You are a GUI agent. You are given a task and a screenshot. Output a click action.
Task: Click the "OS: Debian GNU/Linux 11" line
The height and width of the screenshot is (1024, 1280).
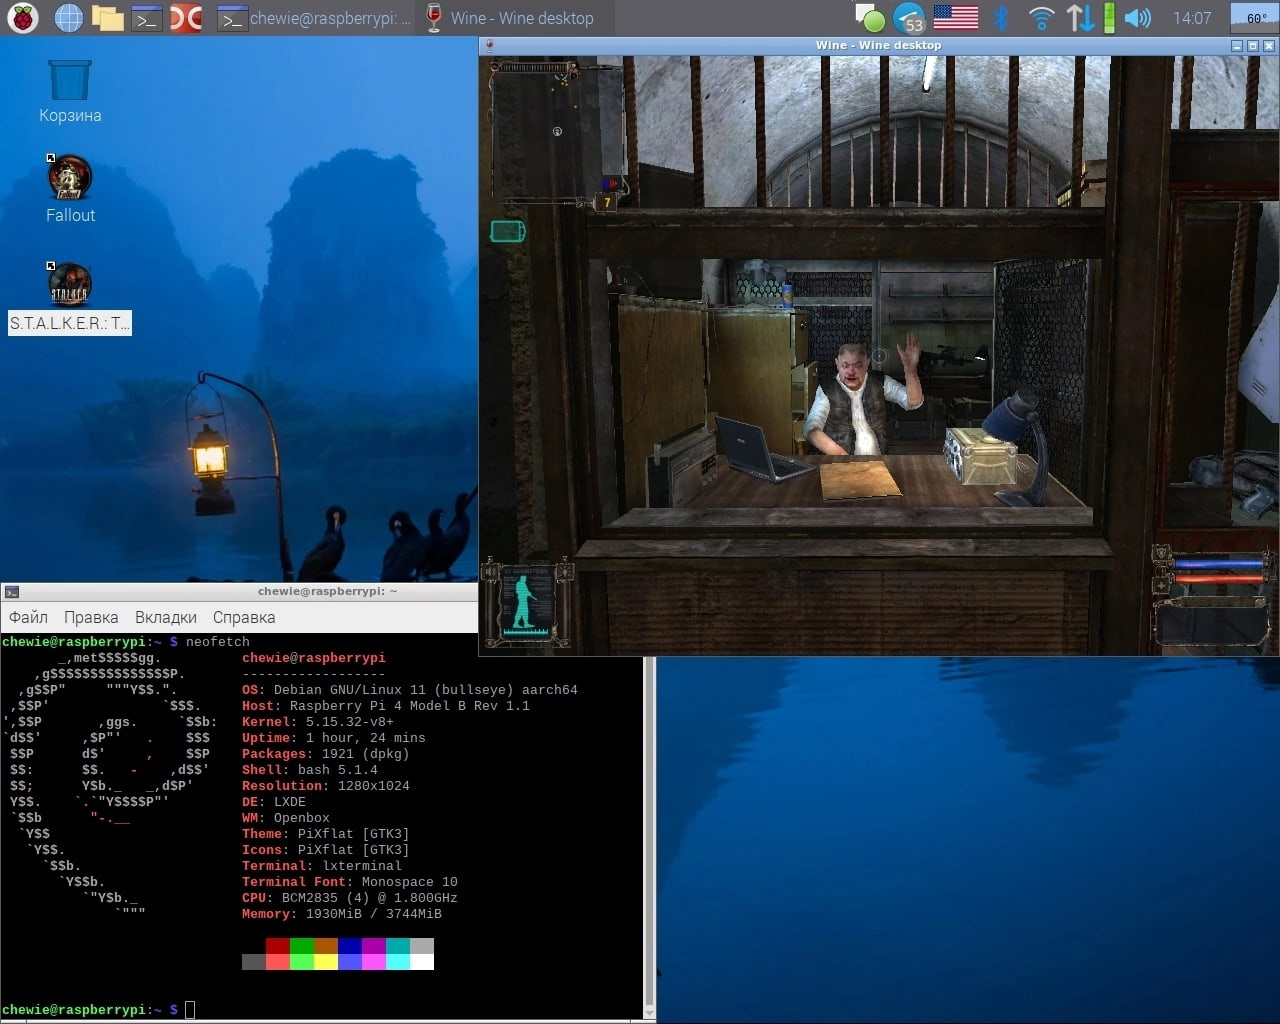410,690
